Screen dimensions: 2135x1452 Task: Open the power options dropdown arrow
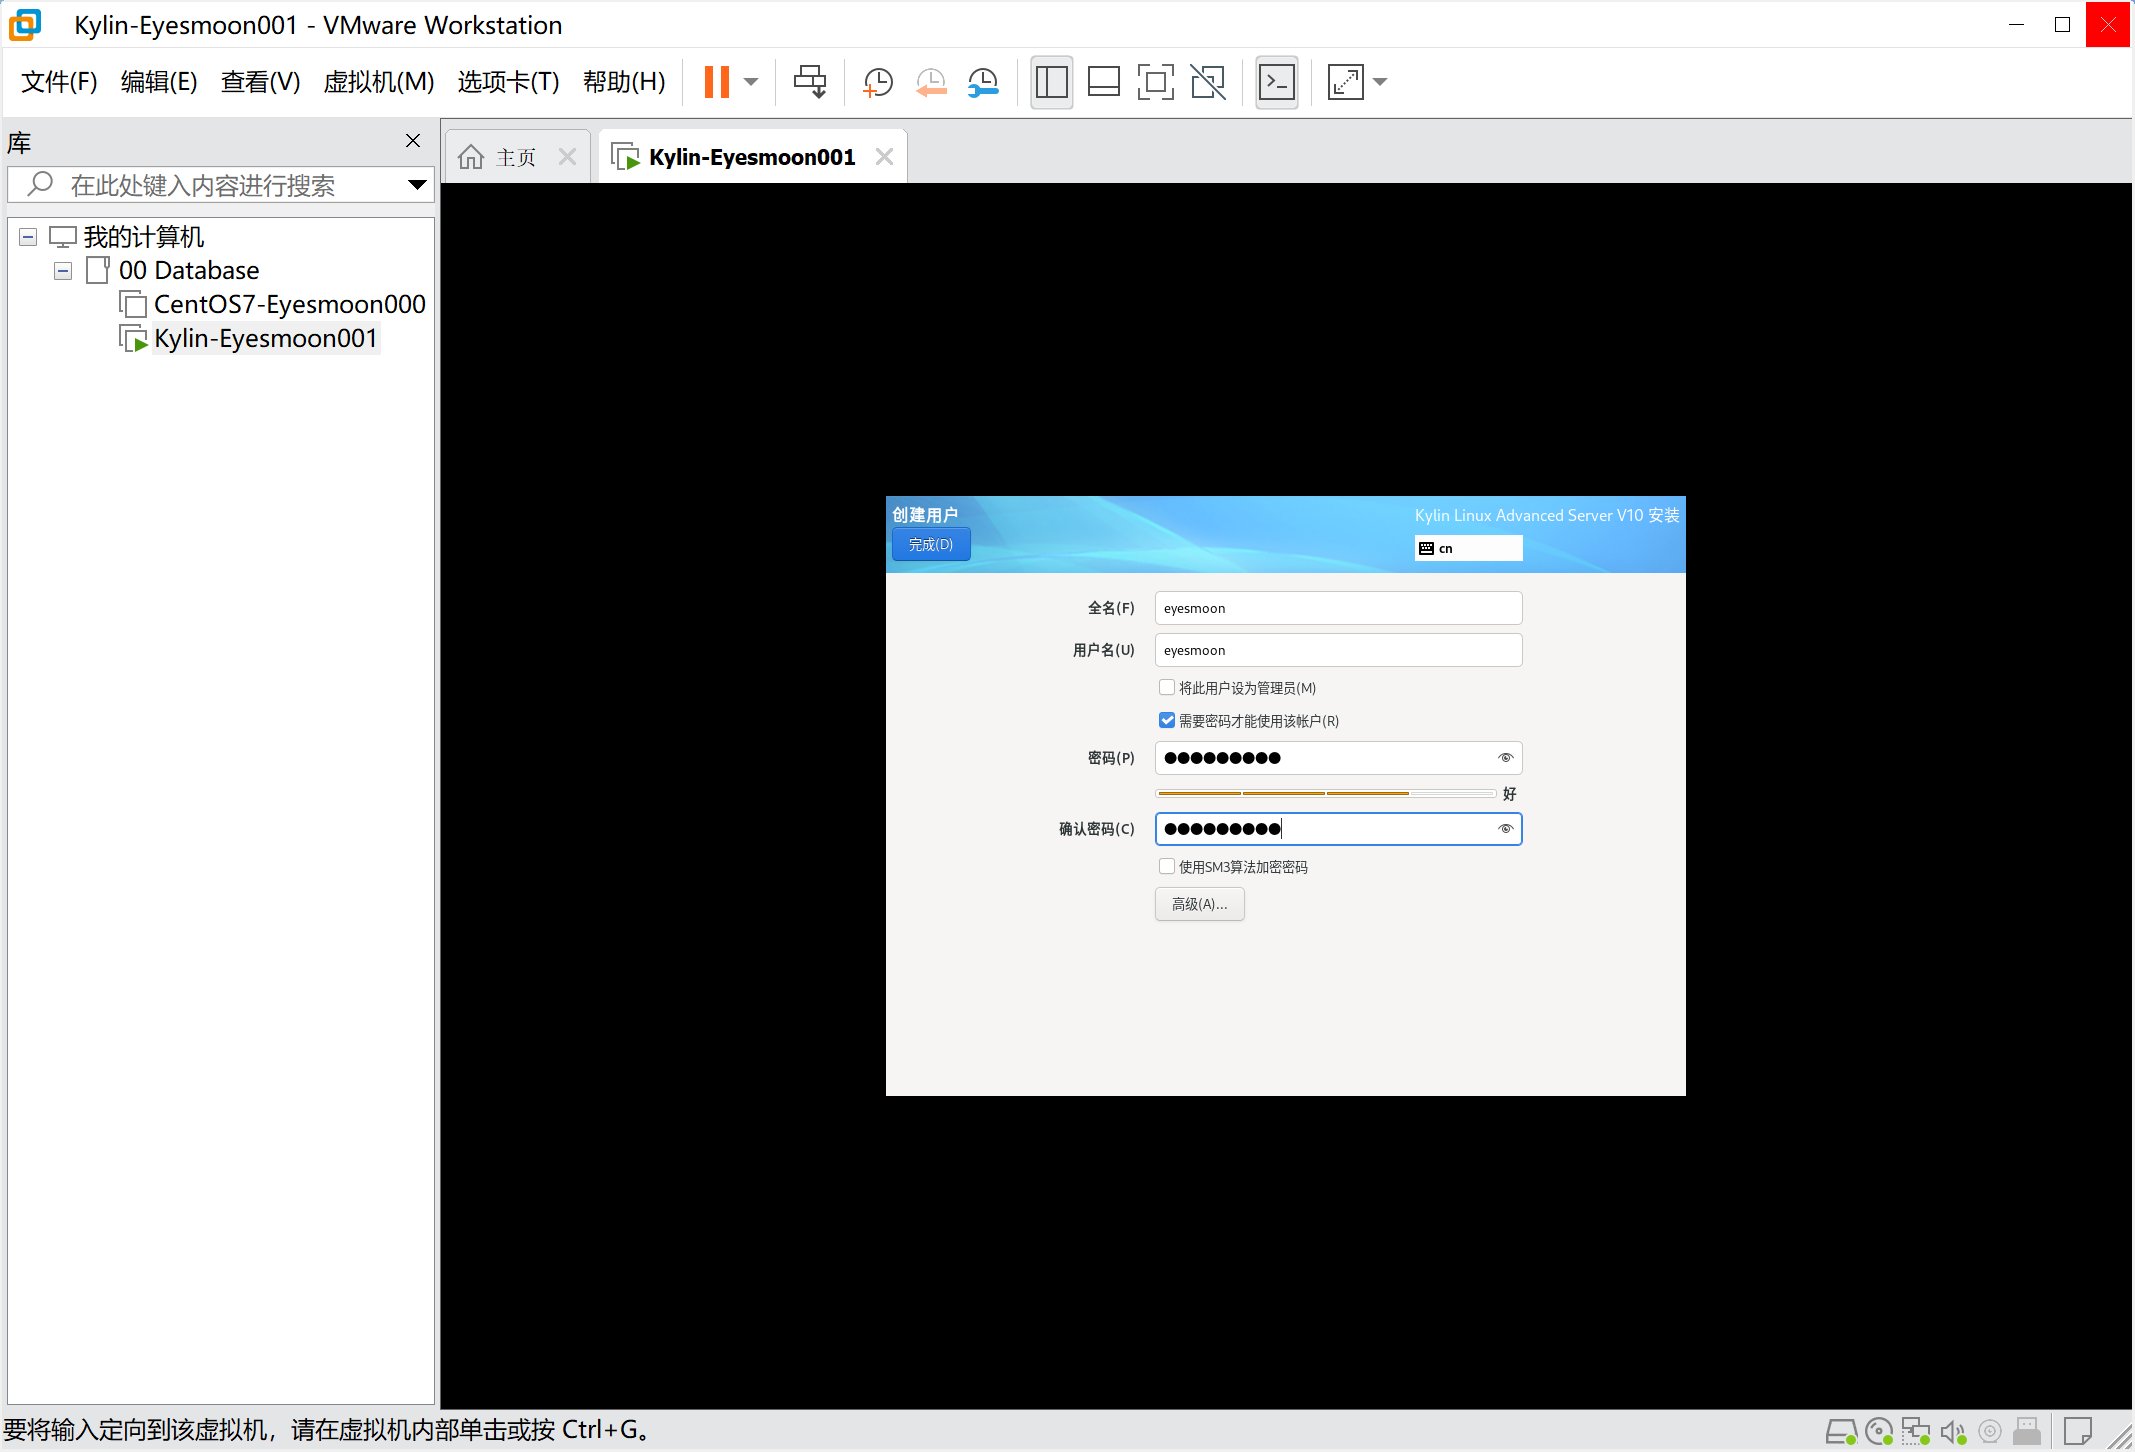tap(751, 82)
